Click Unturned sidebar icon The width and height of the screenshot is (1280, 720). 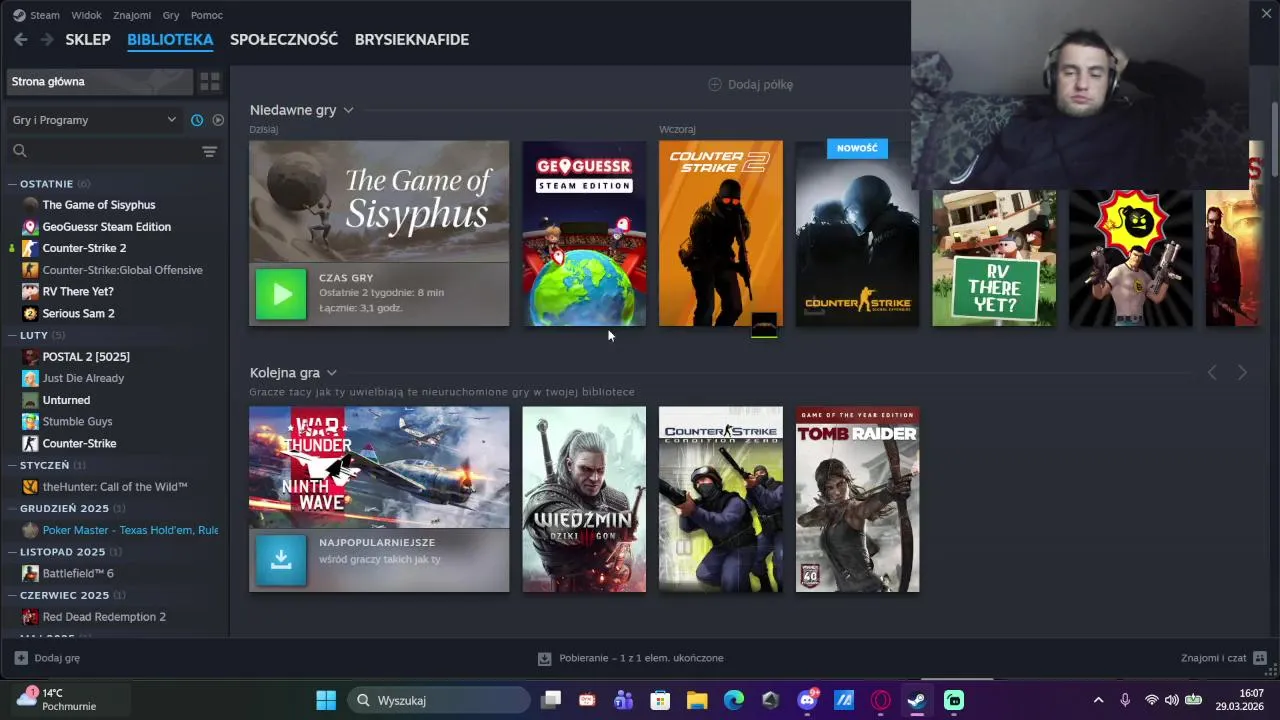pyautogui.click(x=30, y=400)
